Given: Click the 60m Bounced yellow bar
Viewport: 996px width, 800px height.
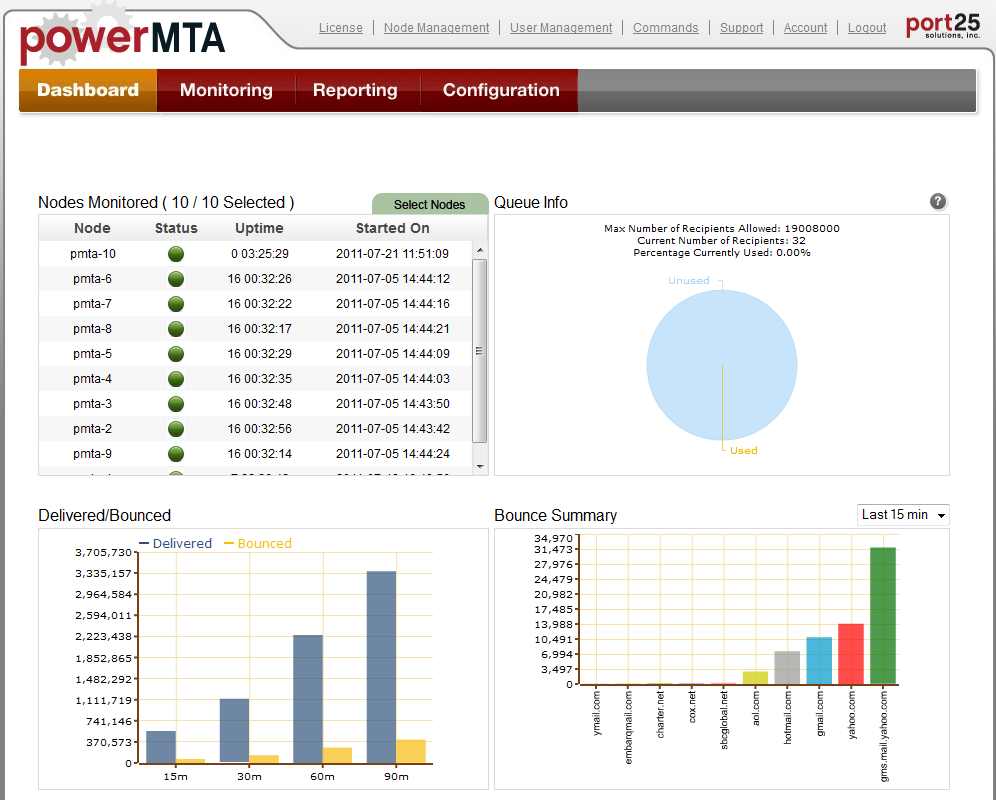Looking at the screenshot, I should pos(337,756).
